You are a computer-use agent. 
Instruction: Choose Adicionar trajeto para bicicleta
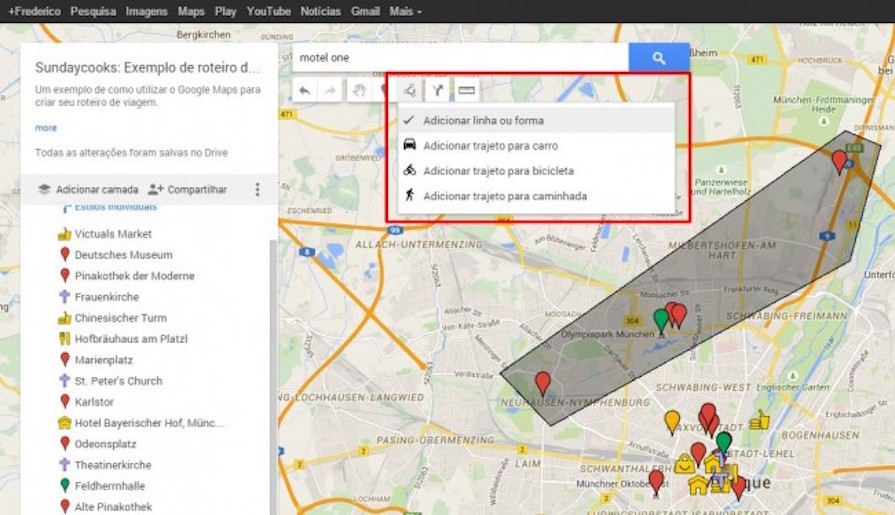click(536, 171)
